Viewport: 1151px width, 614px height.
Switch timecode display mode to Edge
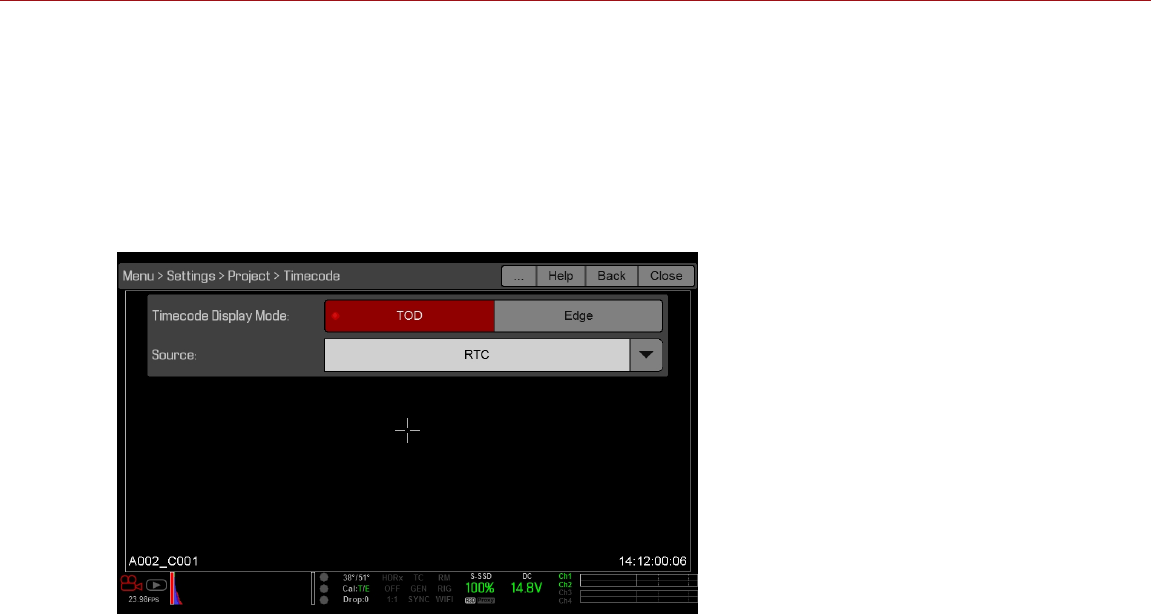click(x=578, y=316)
